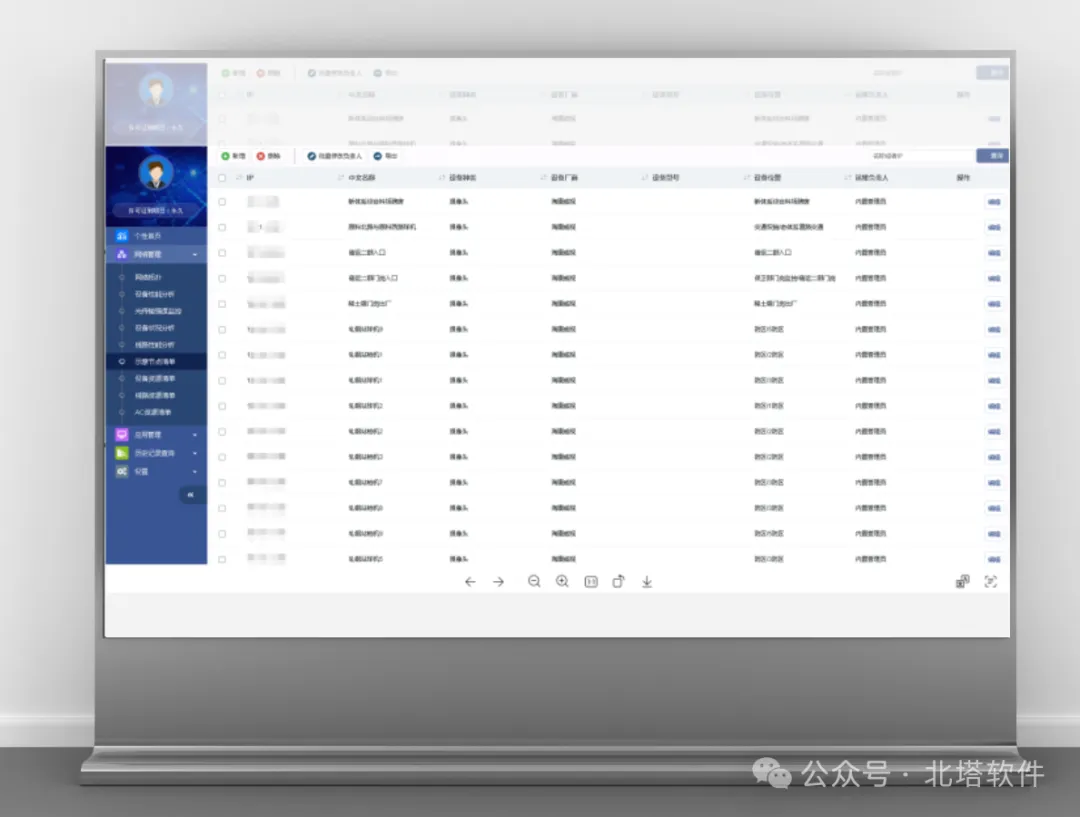Click the red Delete icon in toolbar
Image resolution: width=1080 pixels, height=817 pixels.
coord(260,156)
